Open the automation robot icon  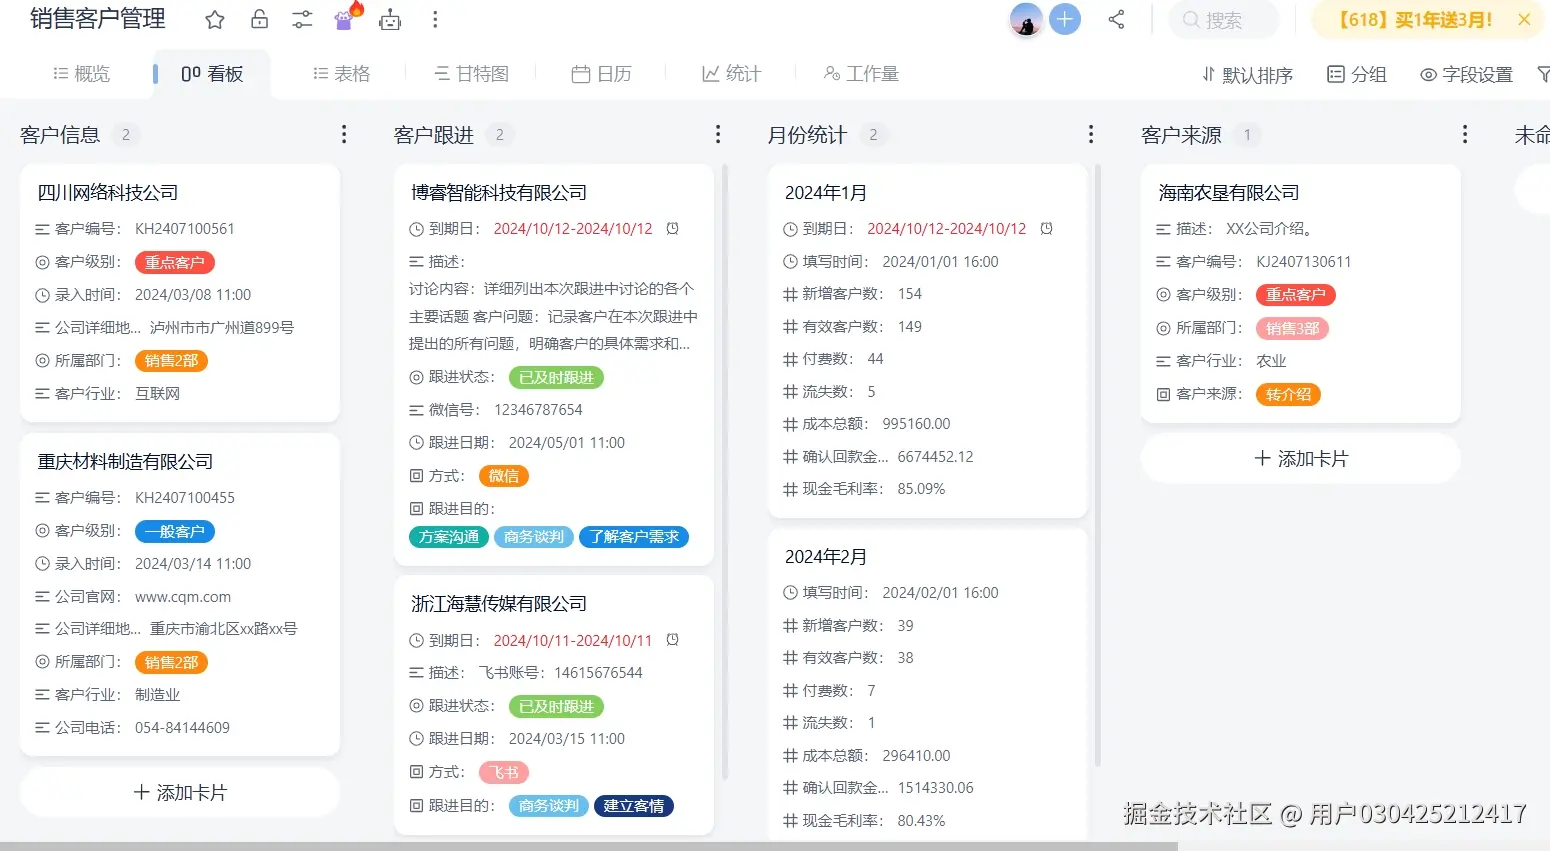390,19
